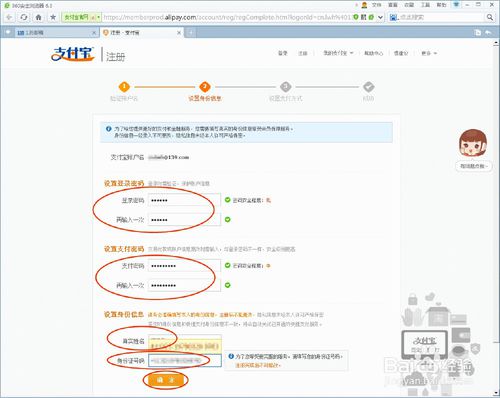Viewport: 500px width, 398px height.
Task: Click the skin shirt icon in title bar
Action: coord(456,5)
